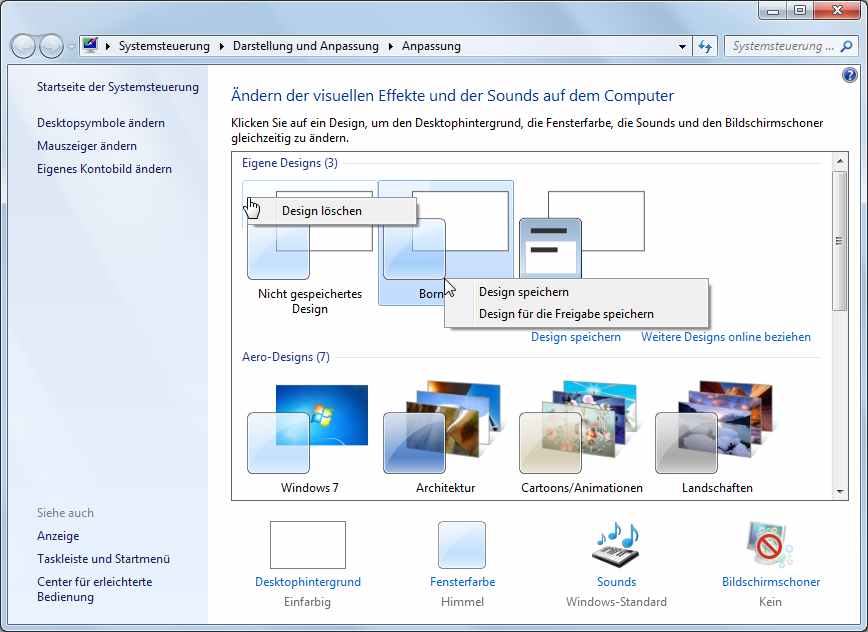868x632 pixels.
Task: Expand the Systemsteuerung breadcrumb menu
Action: click(x=165, y=45)
